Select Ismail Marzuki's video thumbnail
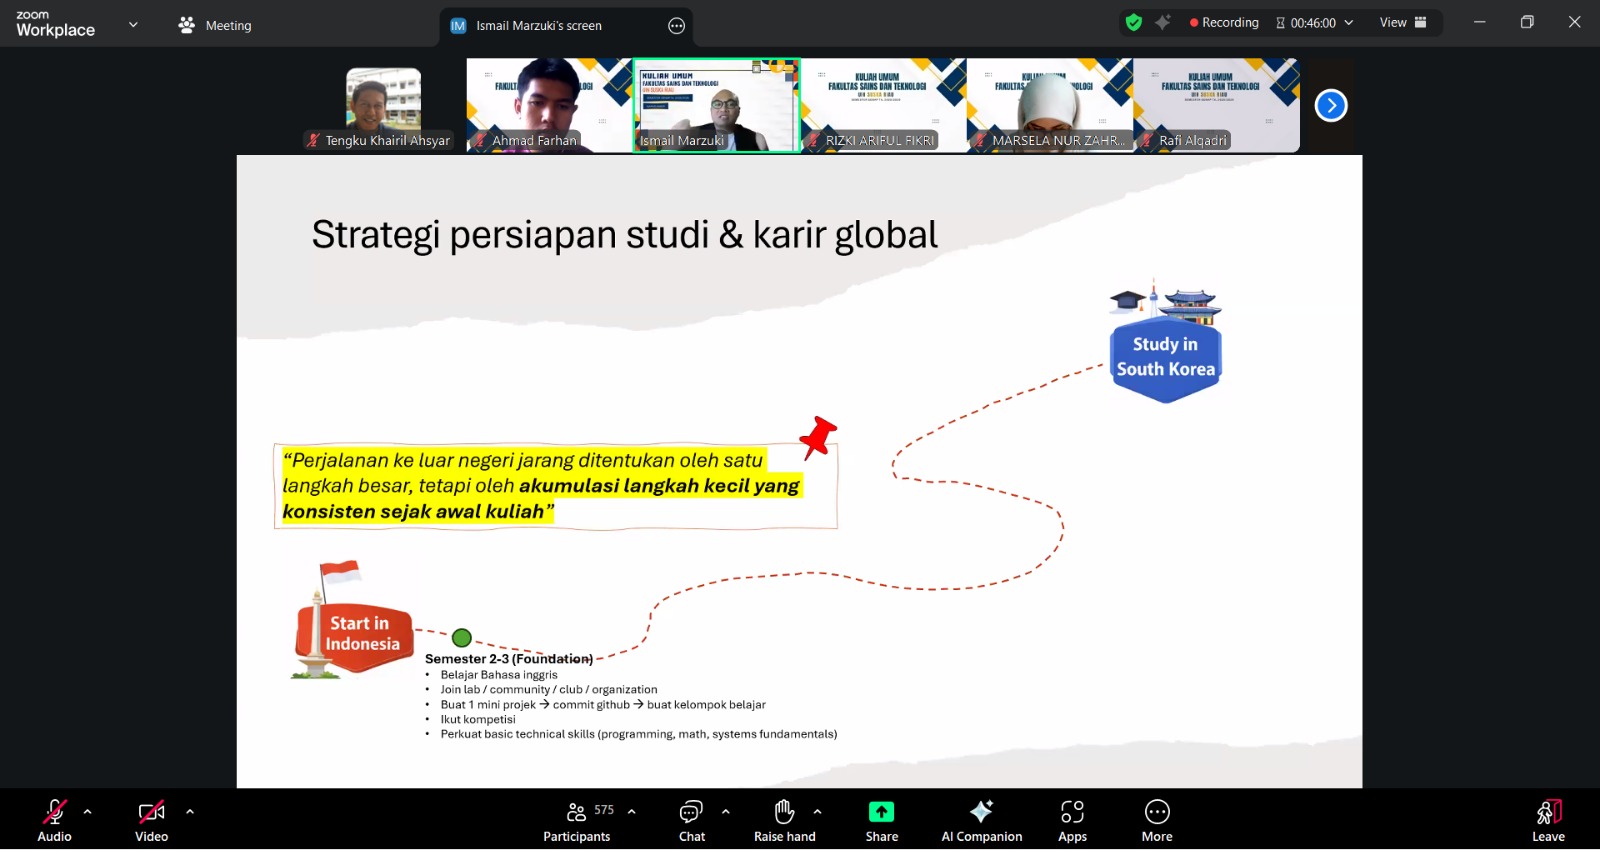Viewport: 1600px width, 850px height. pos(716,105)
